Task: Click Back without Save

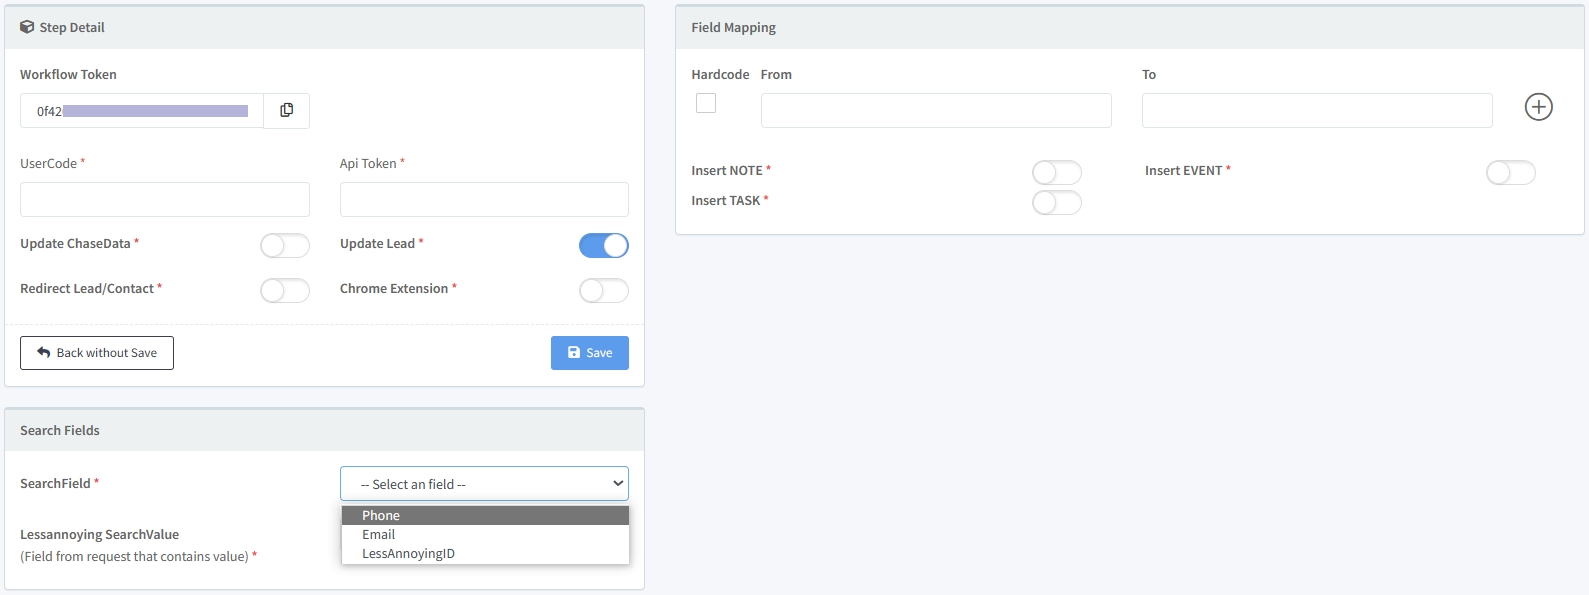Action: pyautogui.click(x=97, y=353)
